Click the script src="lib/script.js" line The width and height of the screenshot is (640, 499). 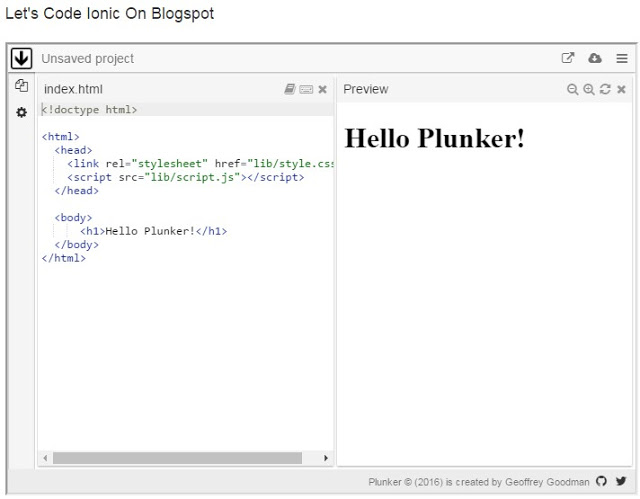[x=186, y=177]
